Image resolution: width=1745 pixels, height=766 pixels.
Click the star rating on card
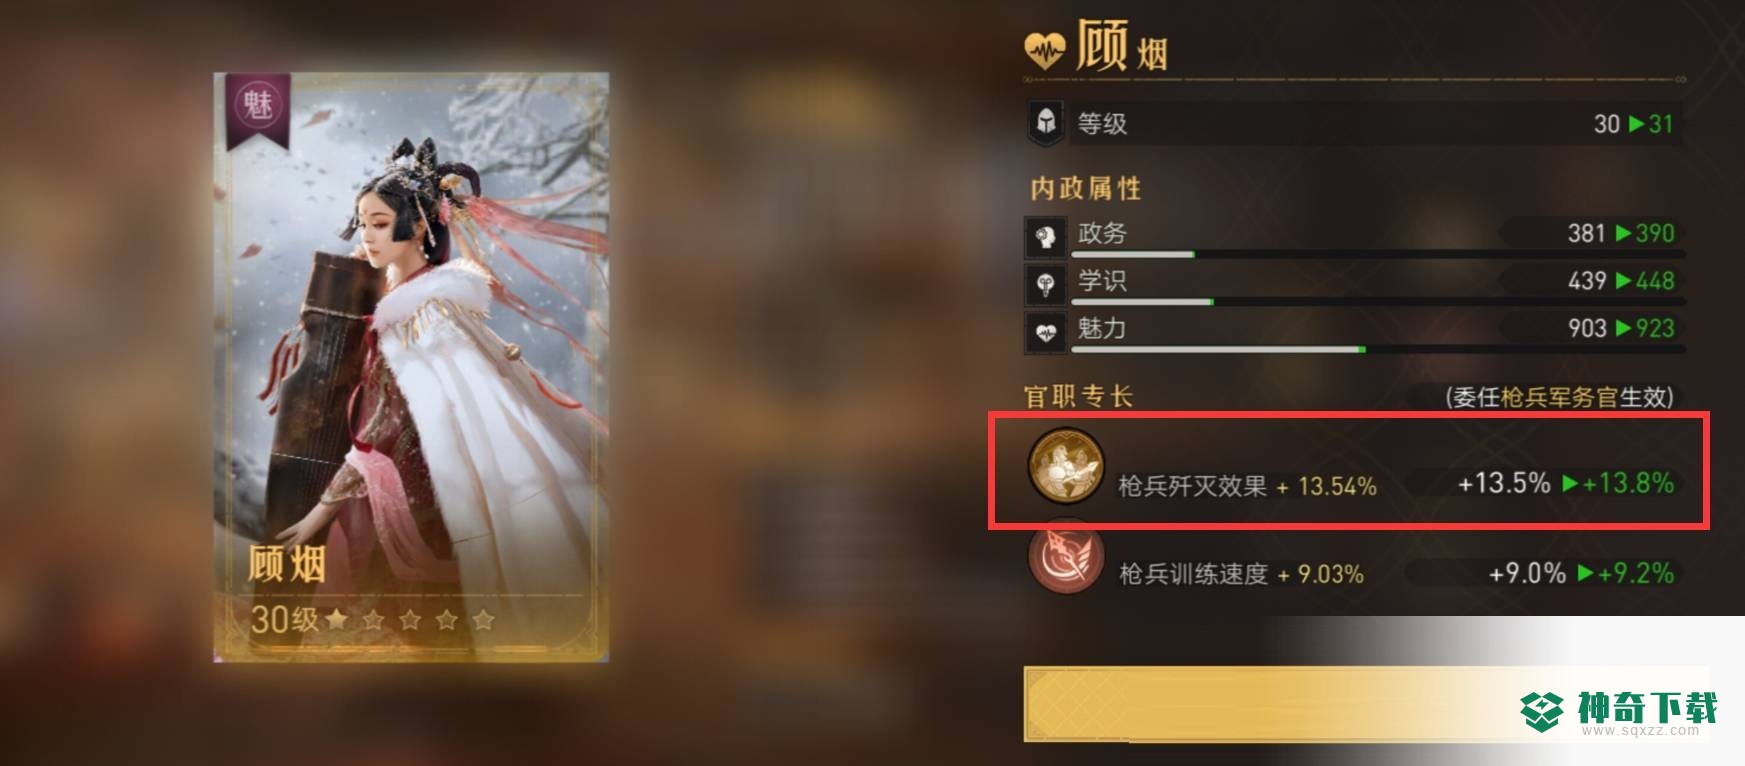410,620
